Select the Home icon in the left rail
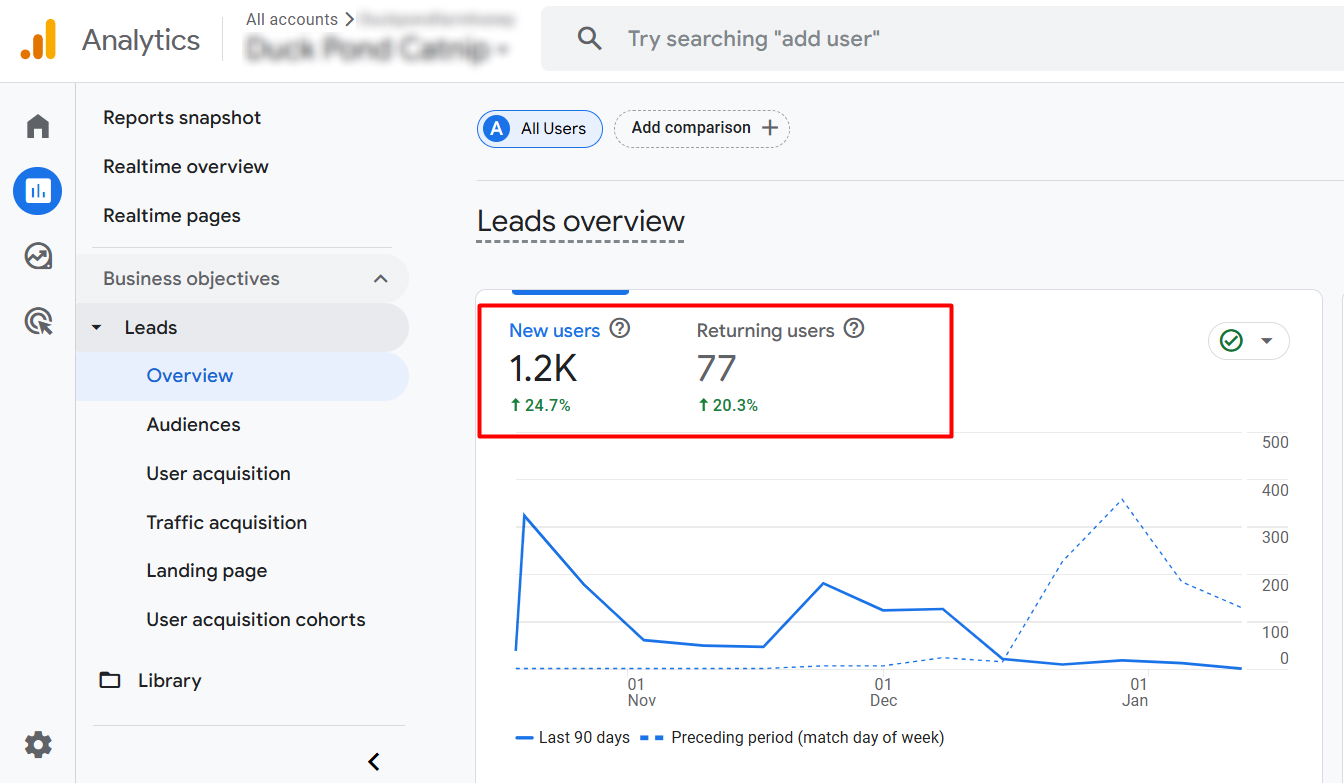 point(37,125)
